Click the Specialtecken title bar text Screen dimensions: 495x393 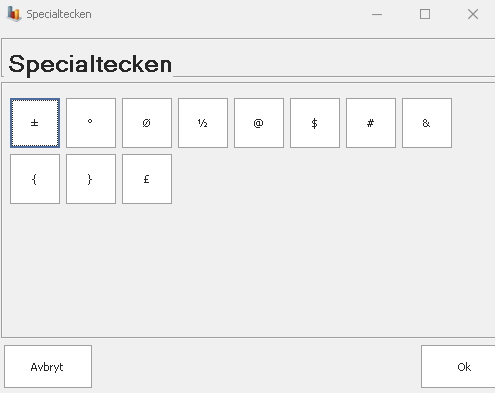[59, 14]
